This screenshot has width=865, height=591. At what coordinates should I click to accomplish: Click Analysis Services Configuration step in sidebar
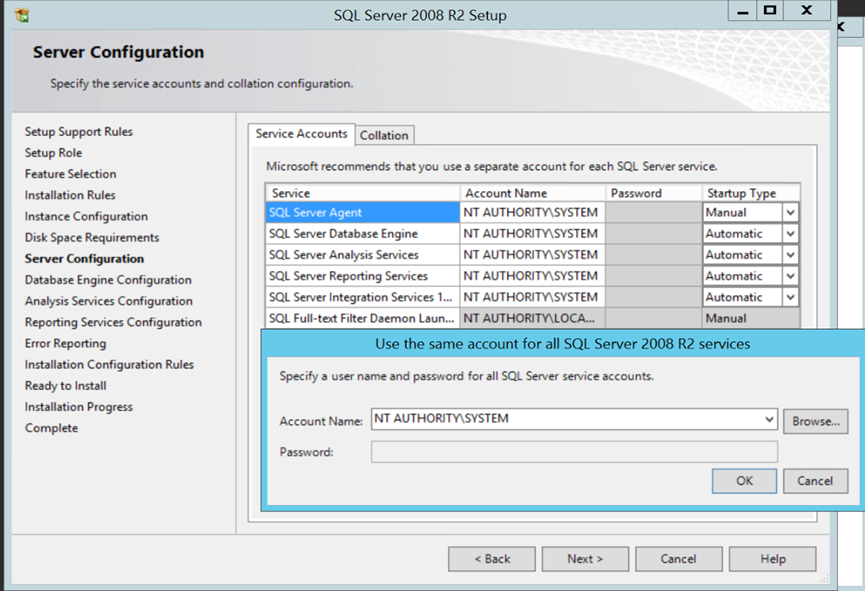[109, 301]
